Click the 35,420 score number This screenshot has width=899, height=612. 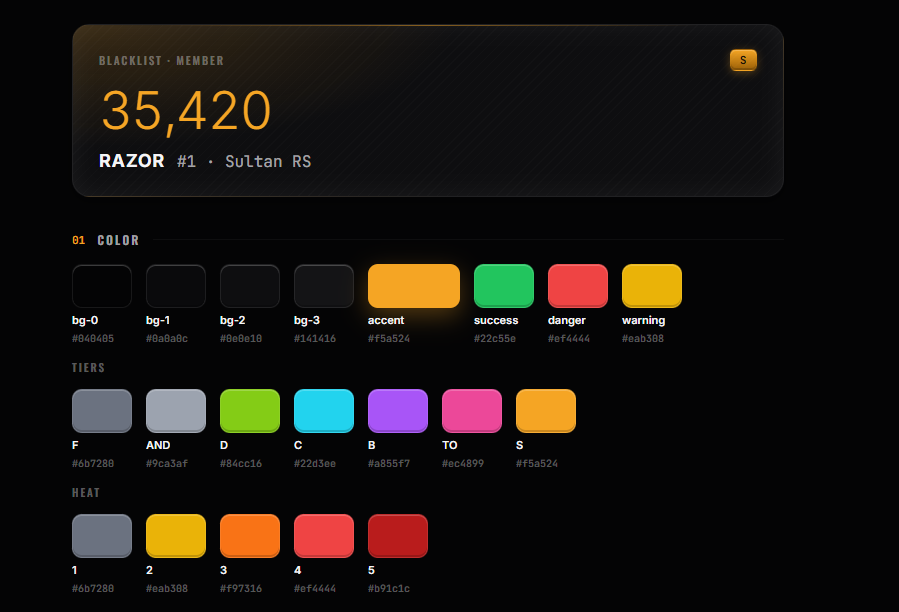(x=186, y=111)
